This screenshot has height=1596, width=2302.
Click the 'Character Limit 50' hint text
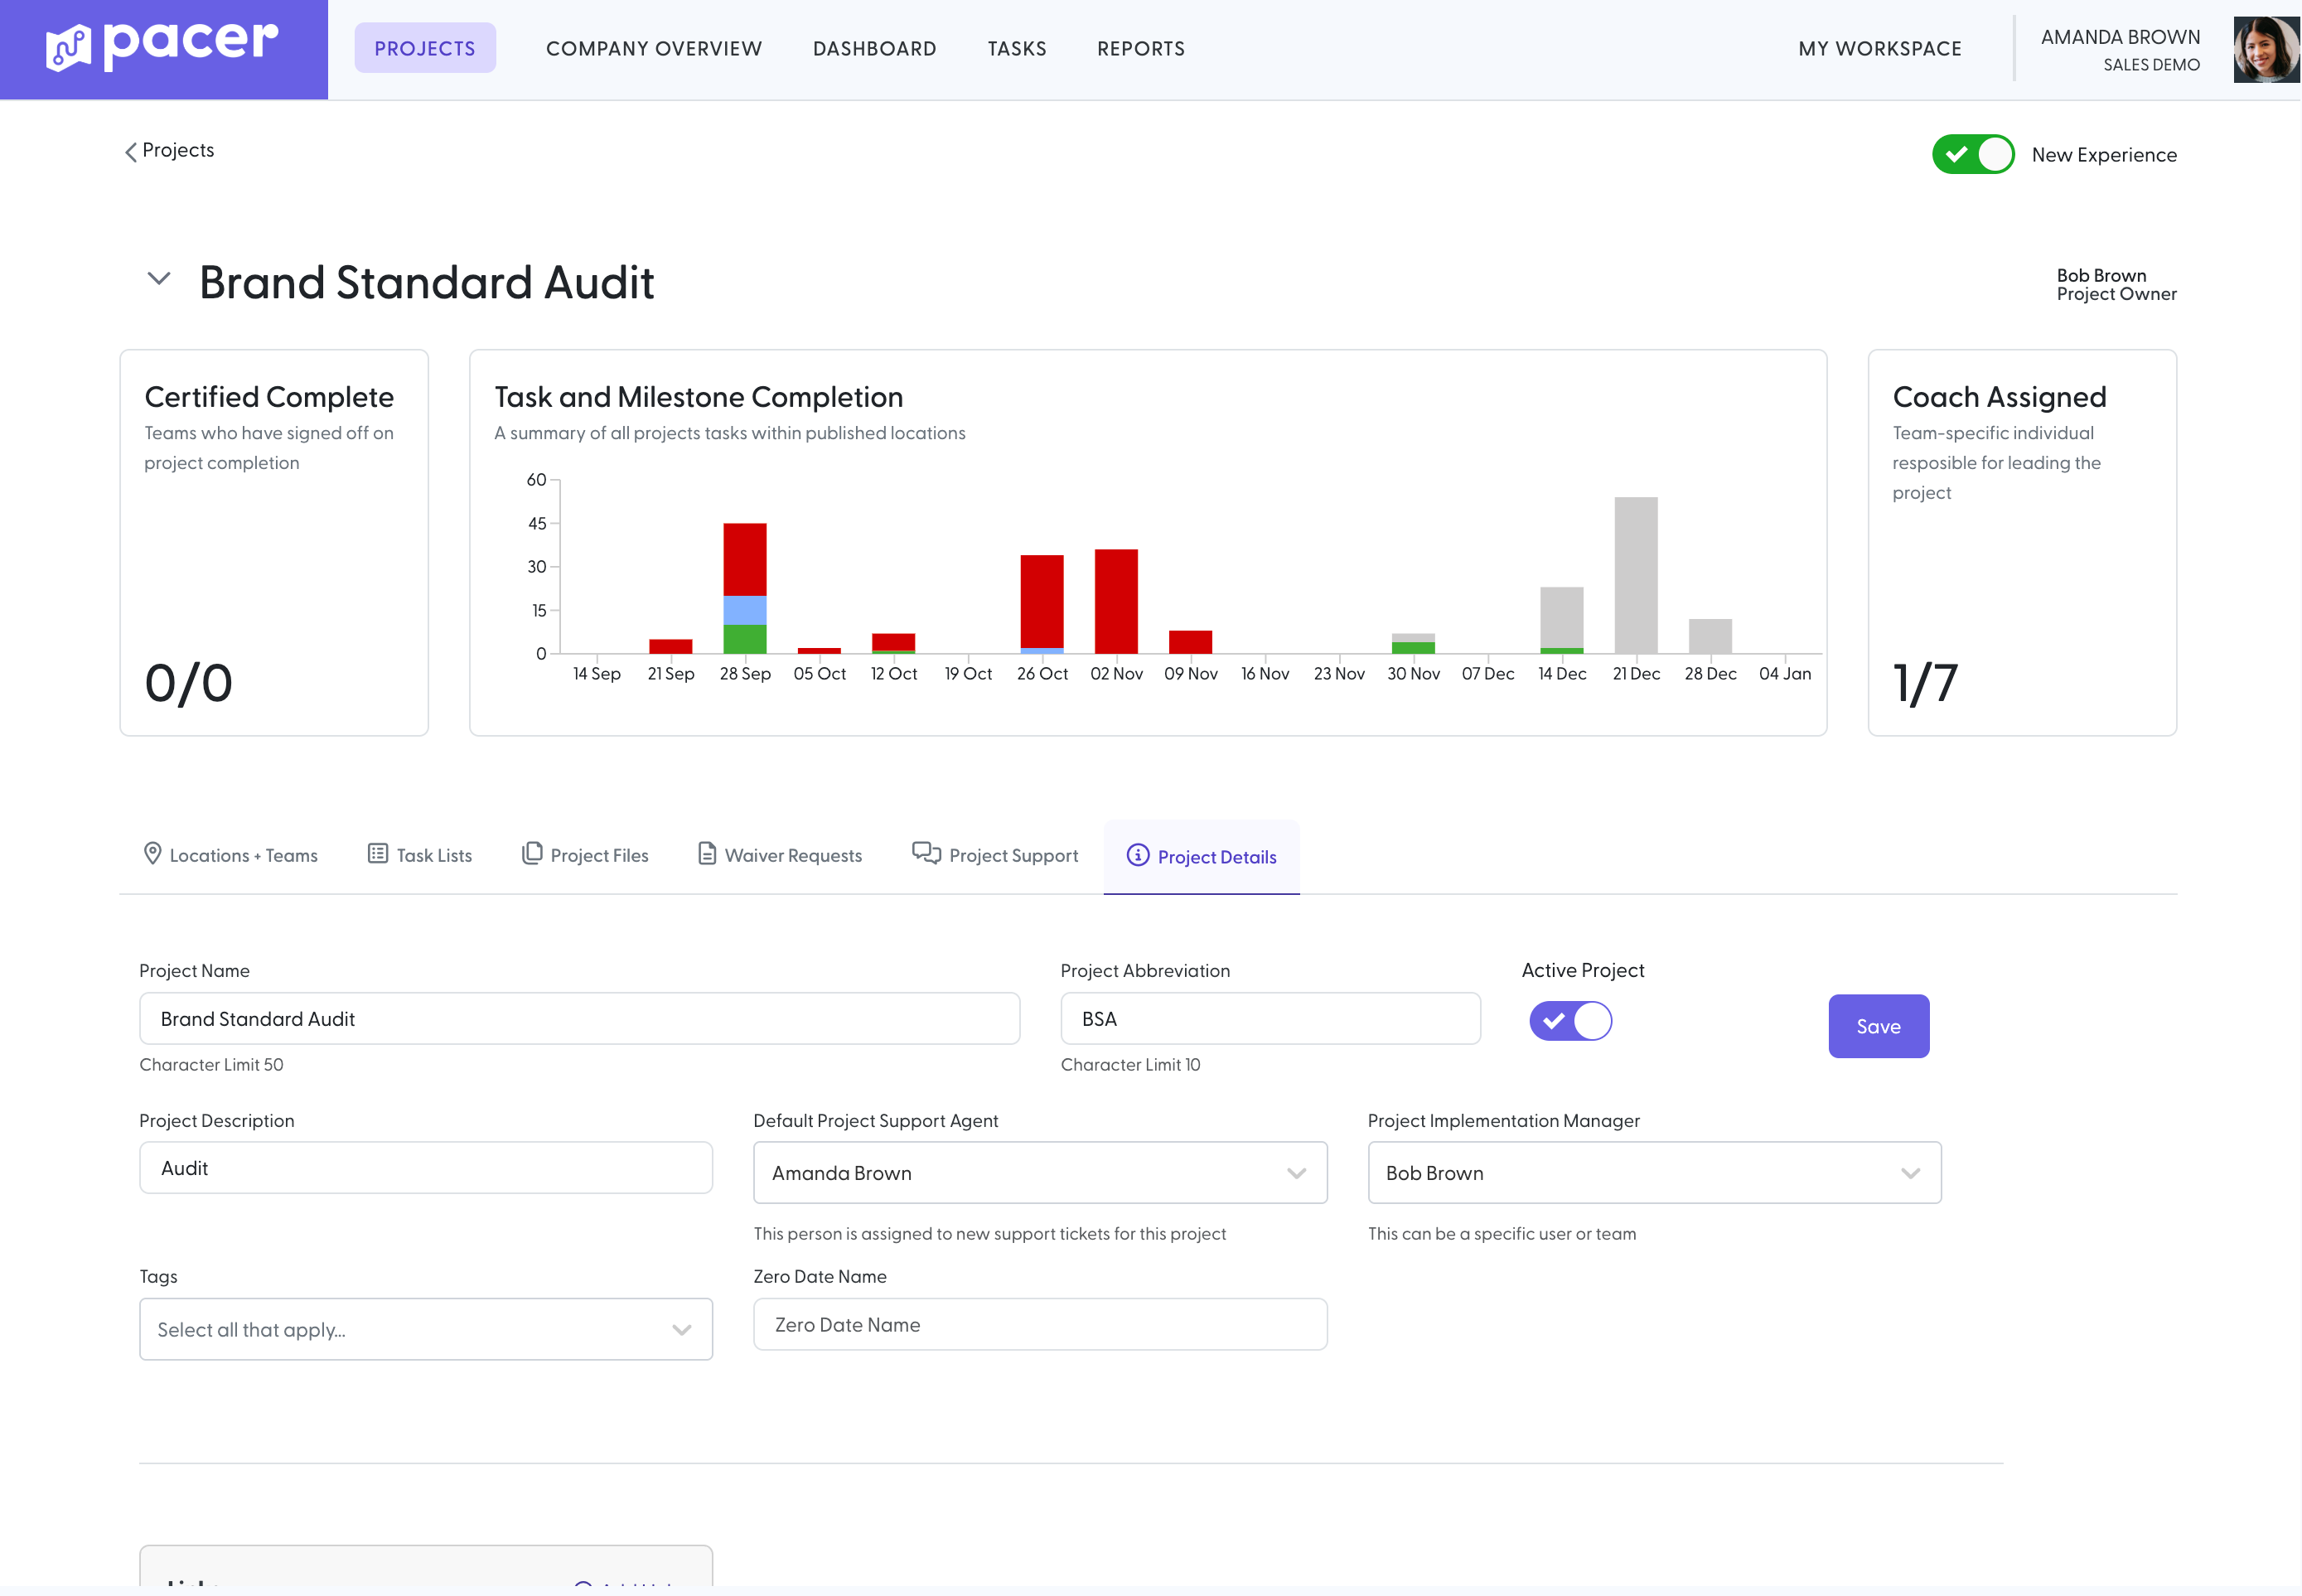click(211, 1064)
